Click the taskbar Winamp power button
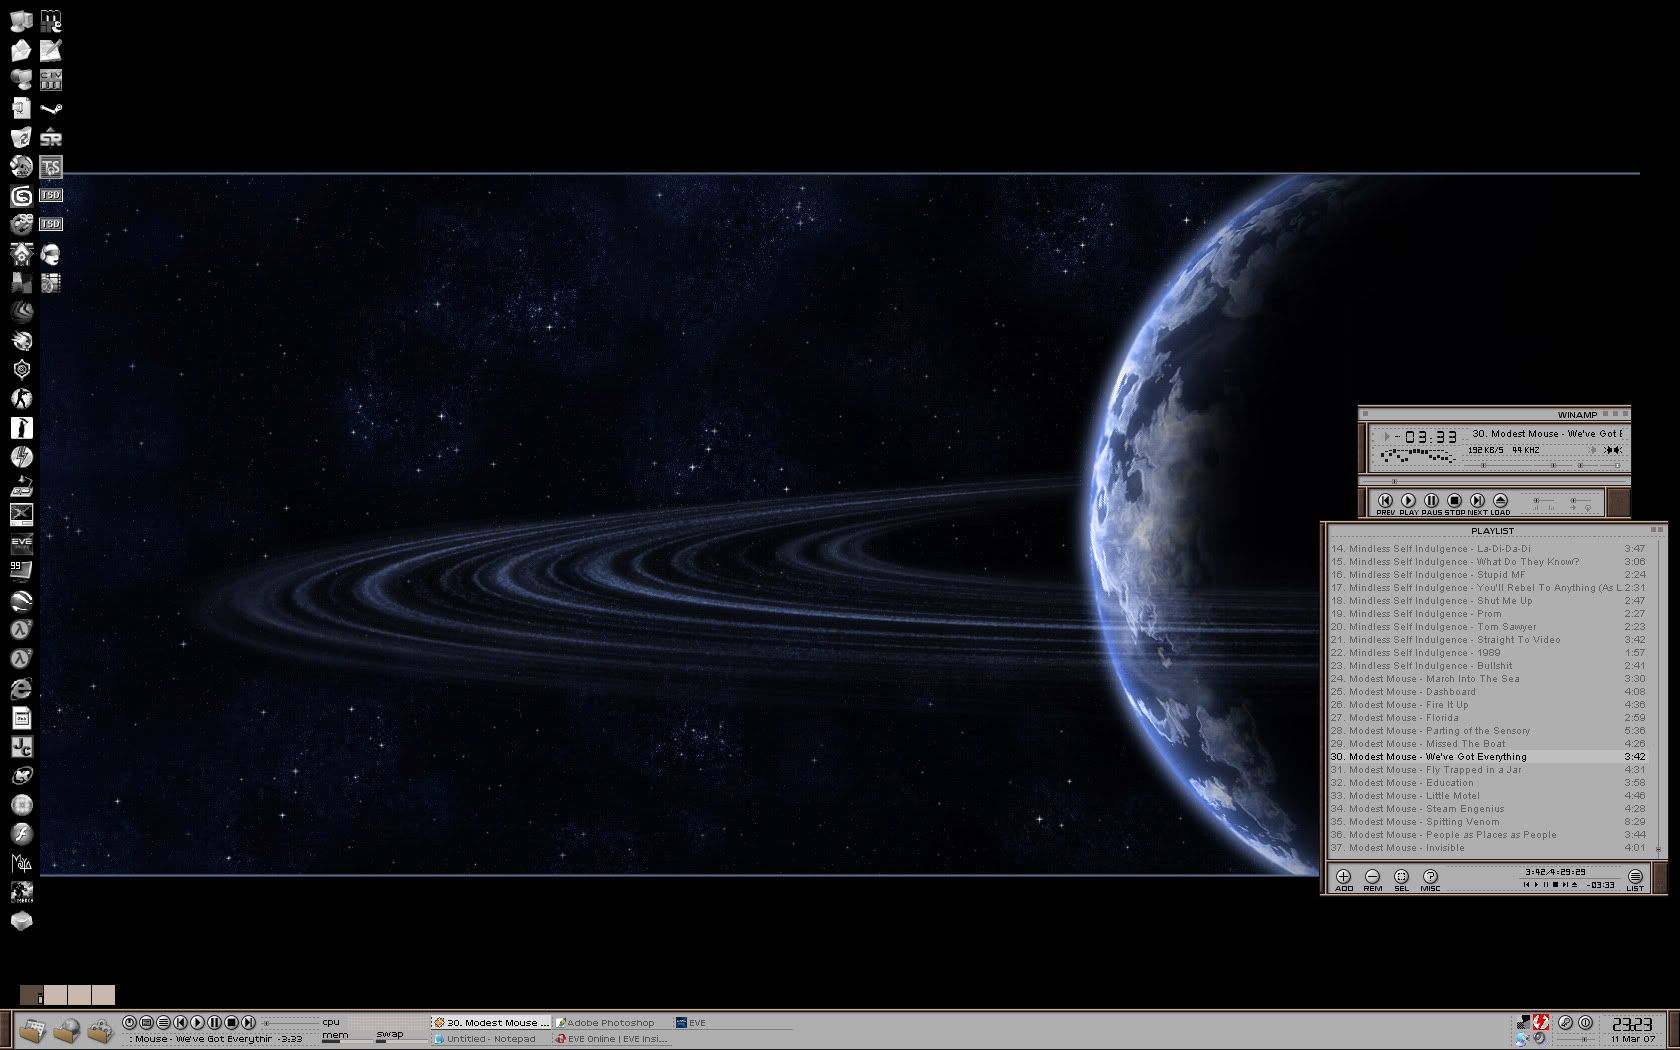The image size is (1680, 1050). click(129, 1022)
